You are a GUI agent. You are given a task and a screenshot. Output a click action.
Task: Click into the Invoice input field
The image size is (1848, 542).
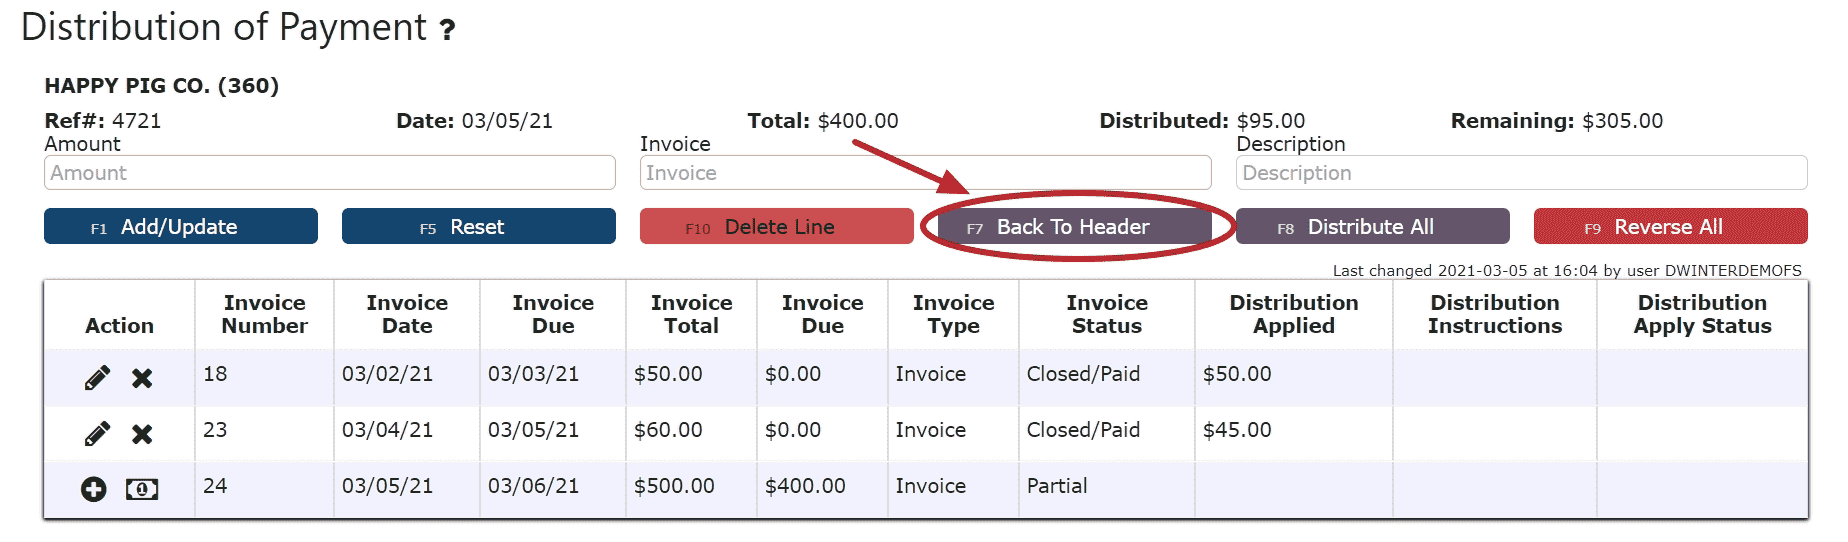[925, 173]
